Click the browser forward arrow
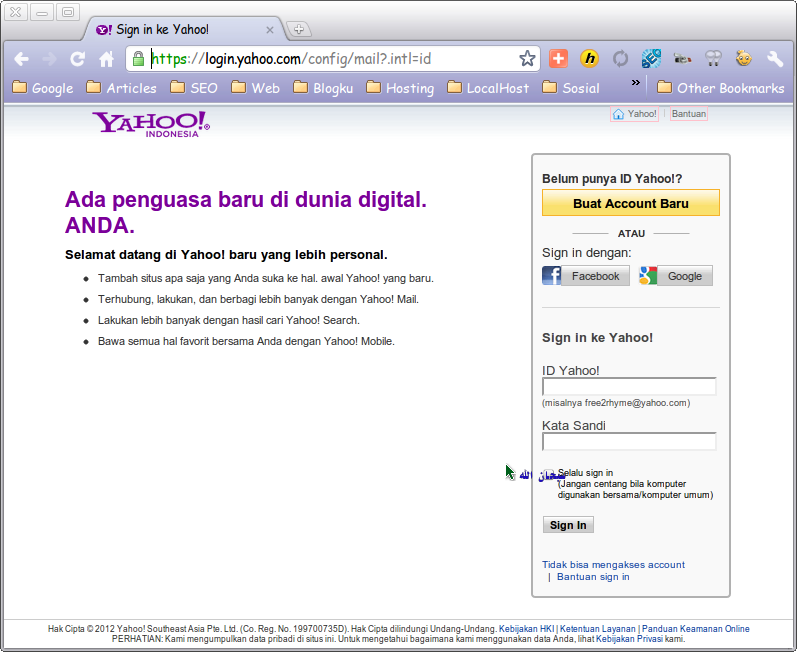This screenshot has width=797, height=652. pyautogui.click(x=49, y=59)
